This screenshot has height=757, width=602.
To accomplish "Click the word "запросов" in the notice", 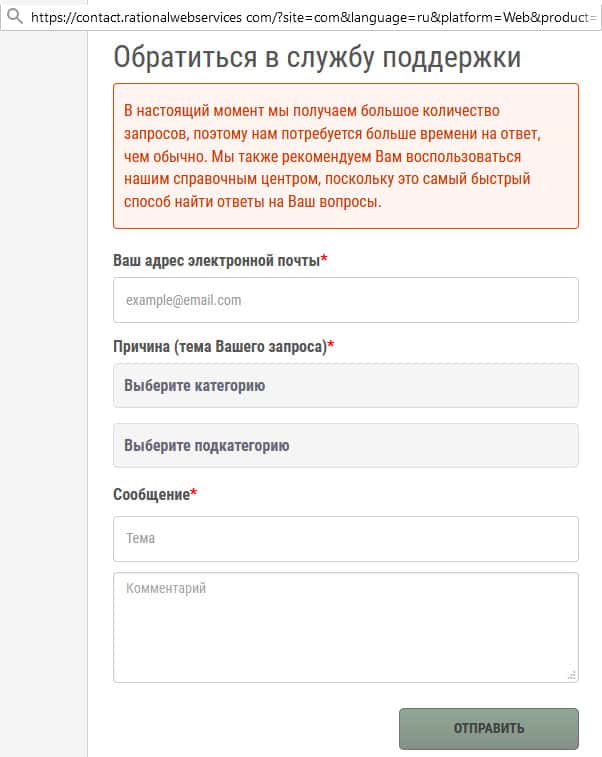I will (x=152, y=134).
